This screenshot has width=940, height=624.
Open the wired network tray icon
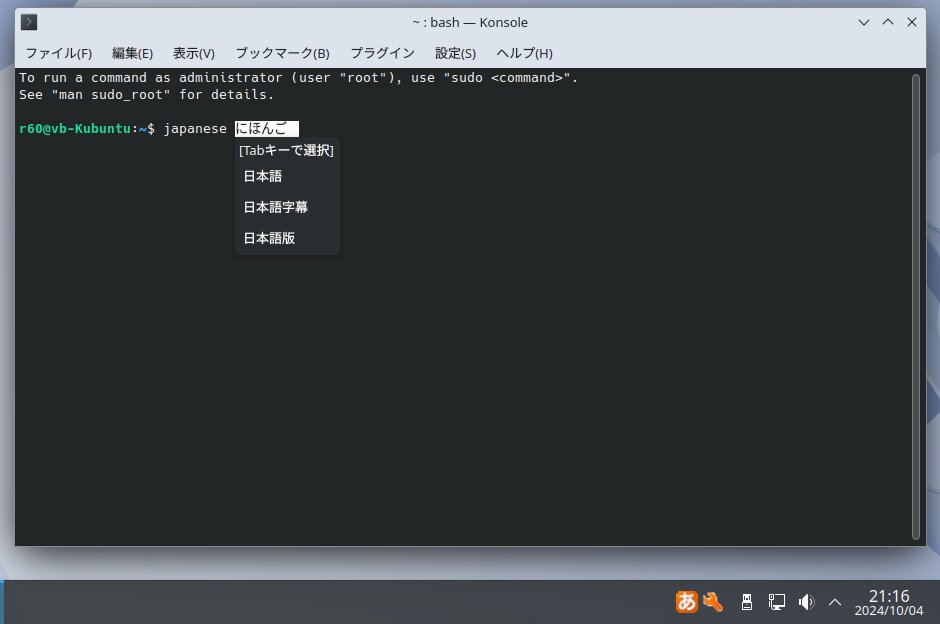pyautogui.click(x=776, y=601)
